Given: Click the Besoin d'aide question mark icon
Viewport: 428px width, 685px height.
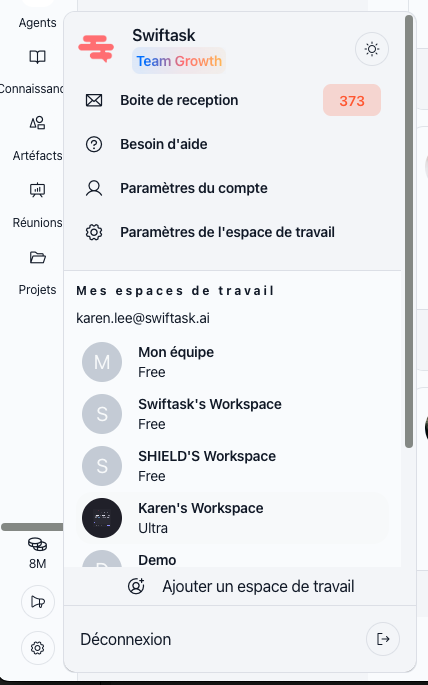Looking at the screenshot, I should 94,144.
